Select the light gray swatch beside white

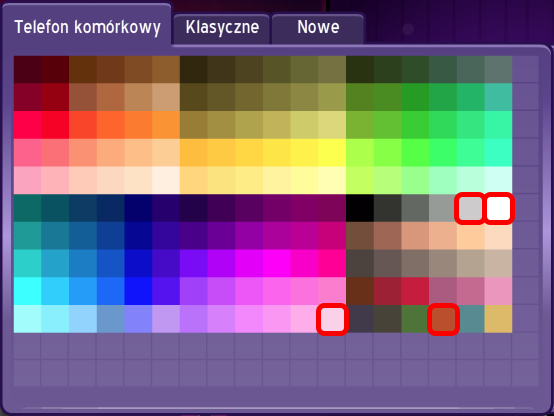471,208
